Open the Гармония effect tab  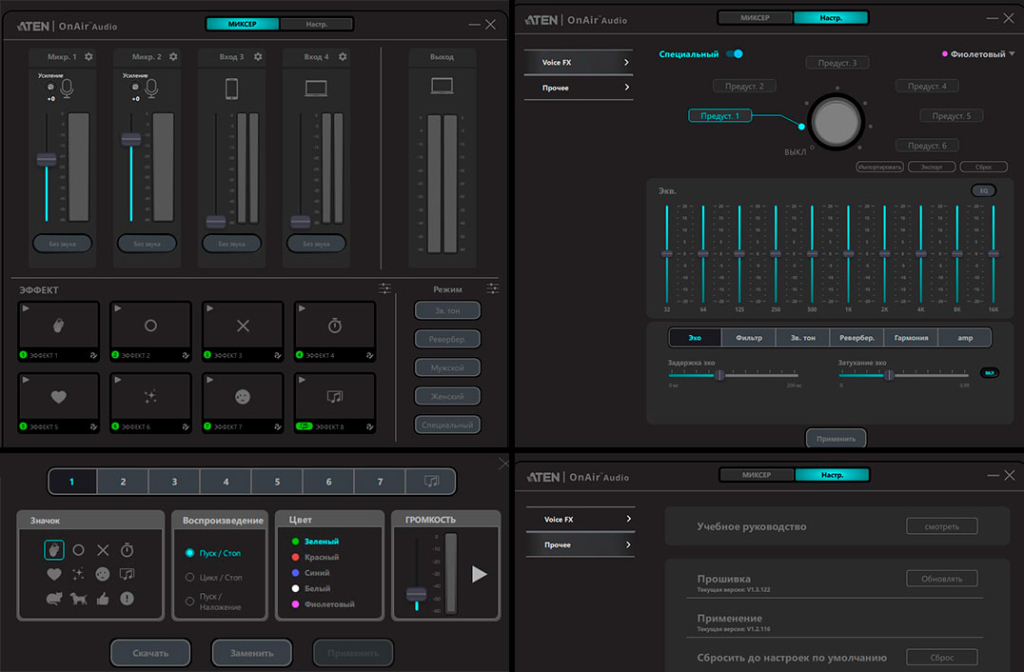[x=910, y=338]
